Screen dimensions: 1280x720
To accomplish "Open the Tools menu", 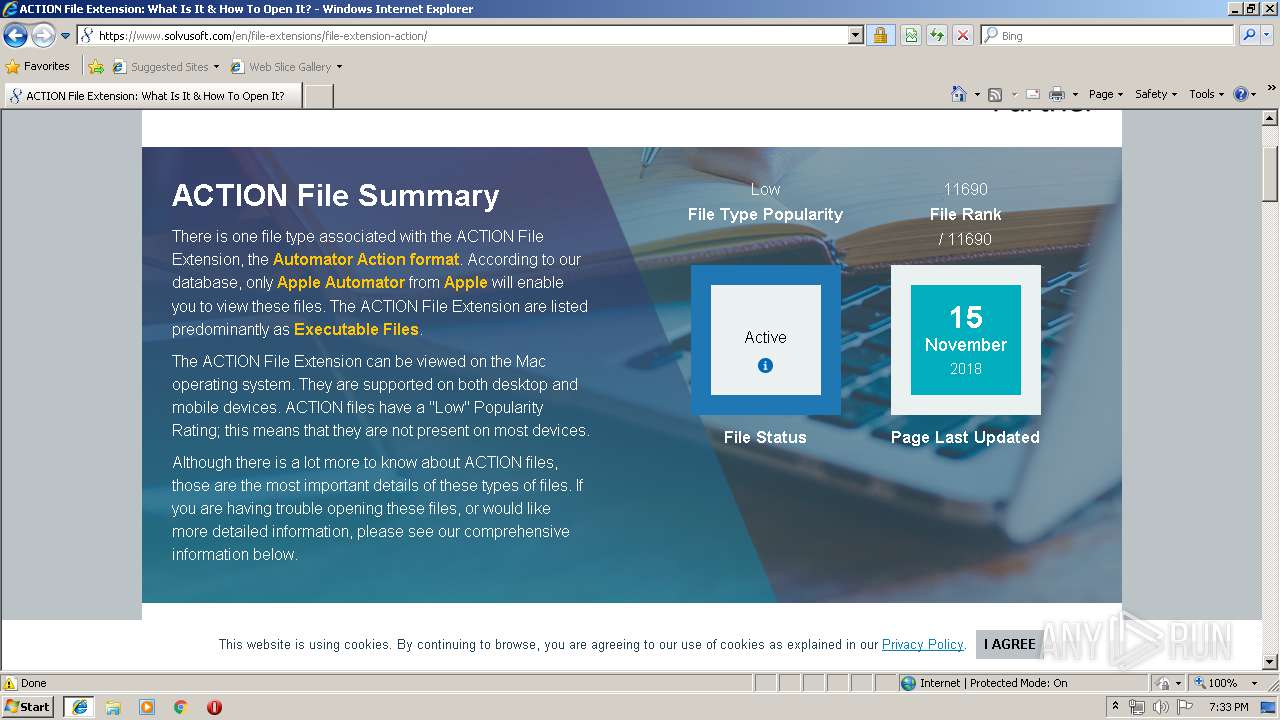I will 1206,94.
